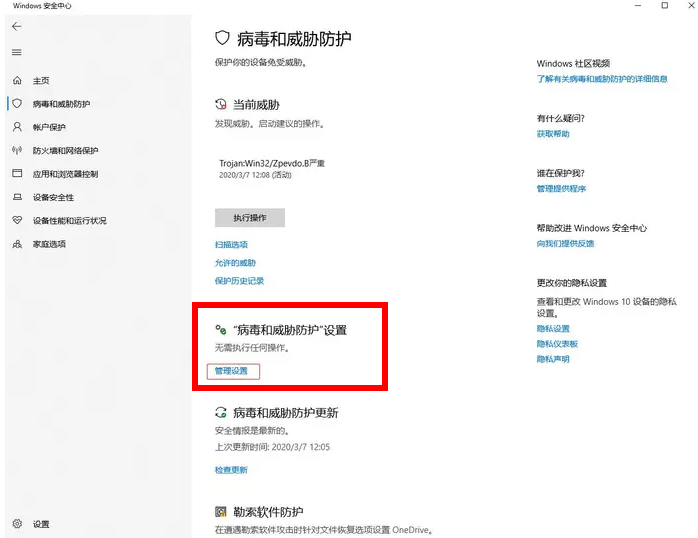Click the firewall antenna icon
The image size is (698, 538).
pyautogui.click(x=17, y=150)
